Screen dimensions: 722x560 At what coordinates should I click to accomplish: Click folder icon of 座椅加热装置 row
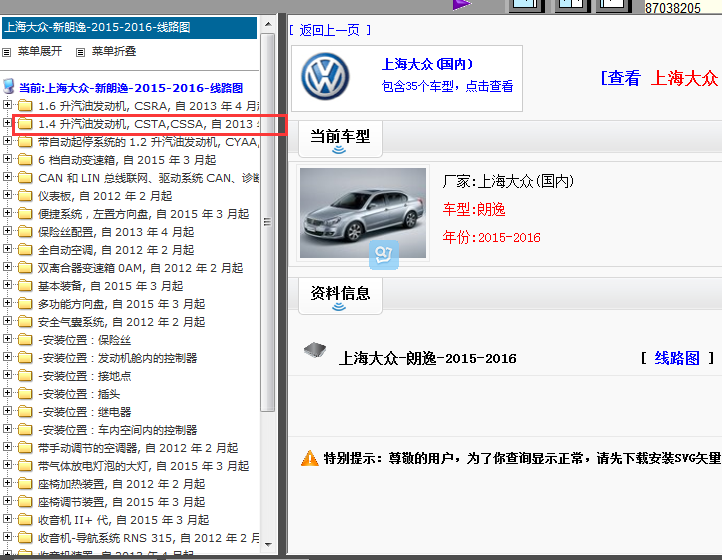point(25,484)
